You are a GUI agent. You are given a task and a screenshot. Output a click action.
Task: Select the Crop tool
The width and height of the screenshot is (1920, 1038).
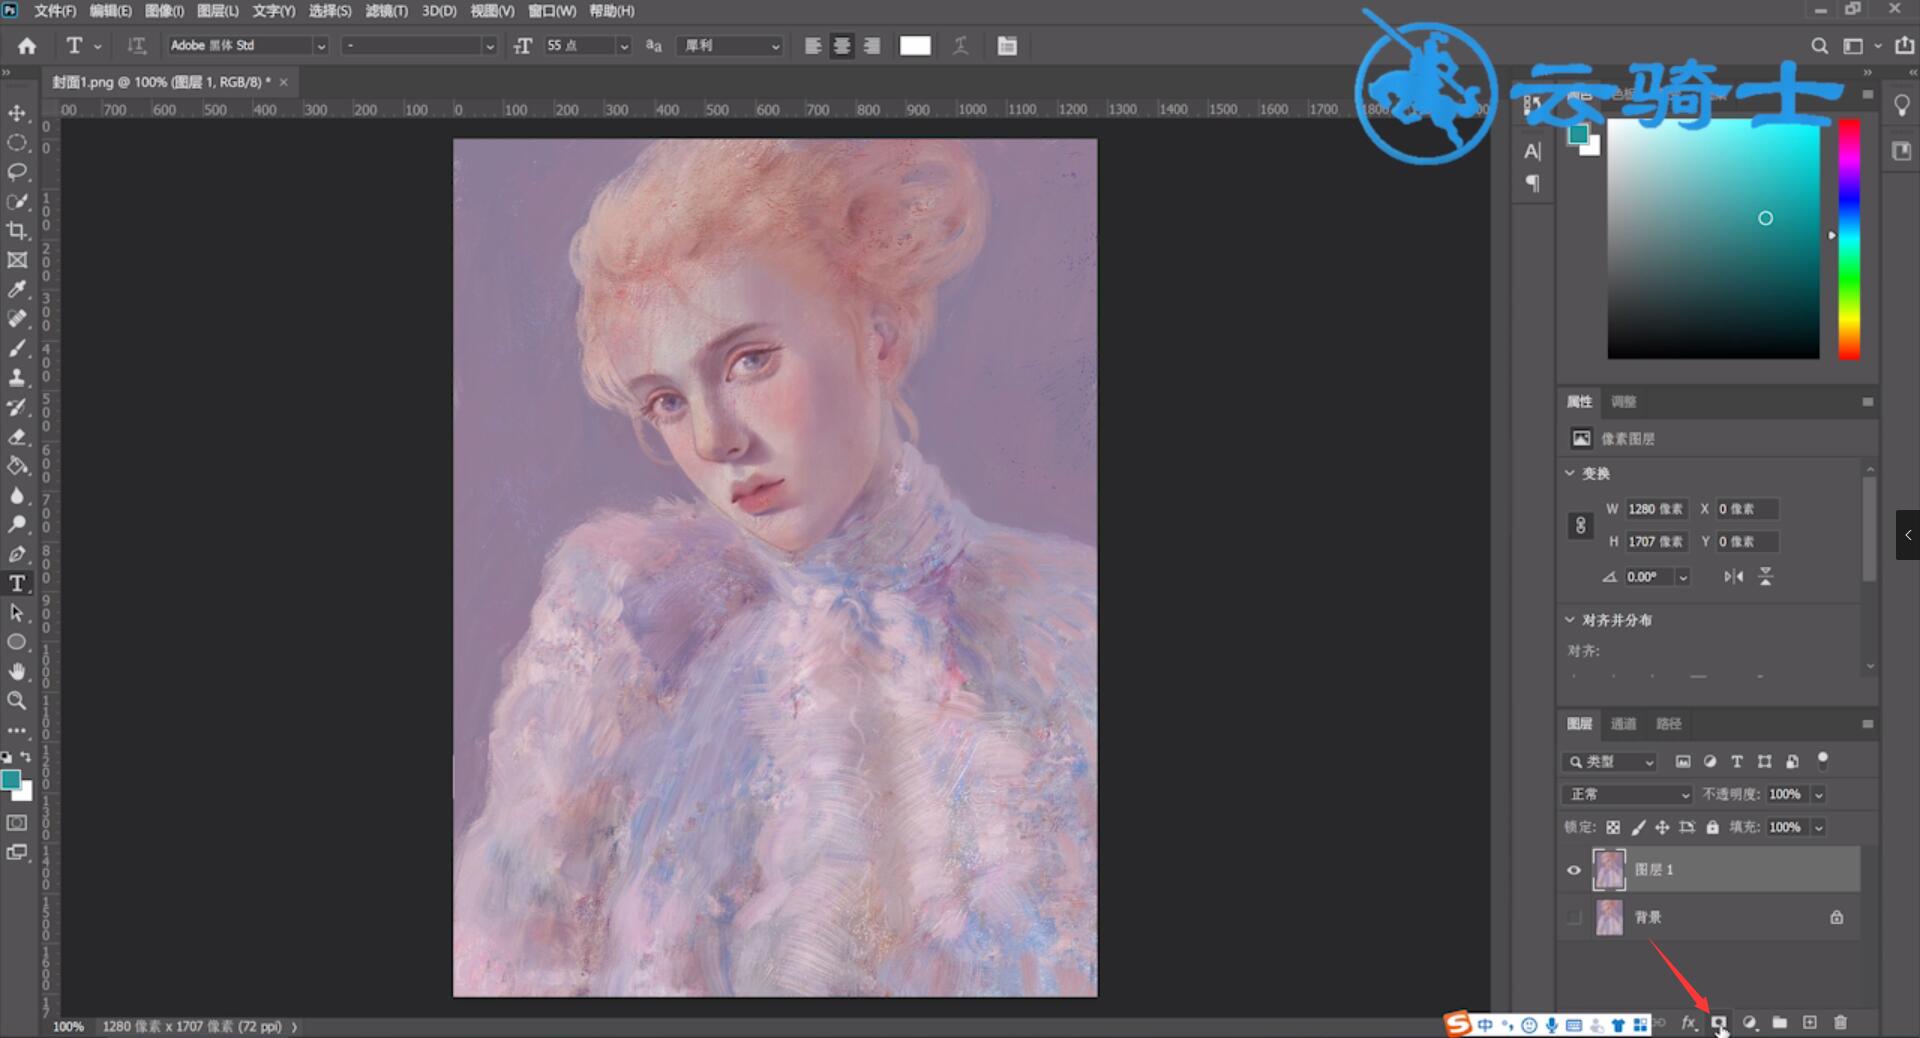(x=17, y=231)
